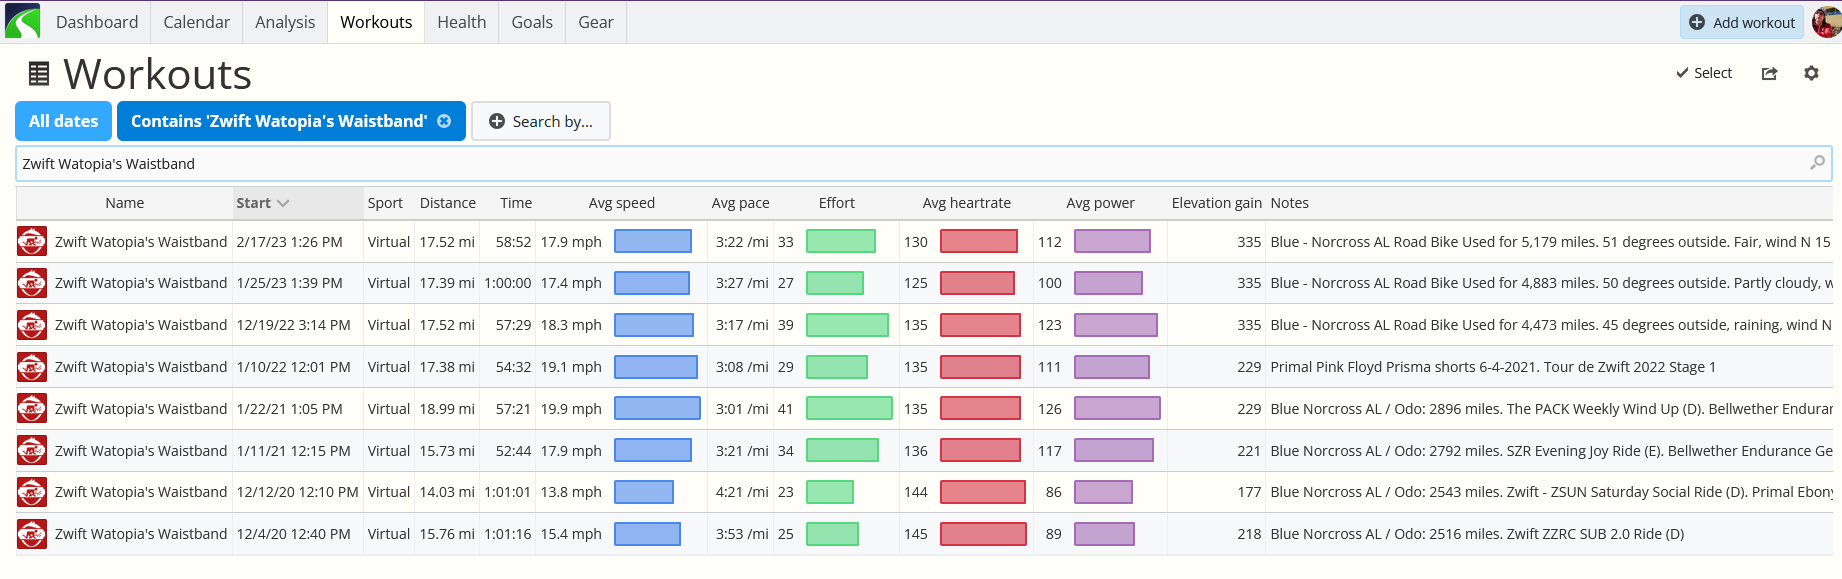The width and height of the screenshot is (1842, 579).
Task: Click the Zwift icon for 2/17/23 workout
Action: (x=32, y=242)
